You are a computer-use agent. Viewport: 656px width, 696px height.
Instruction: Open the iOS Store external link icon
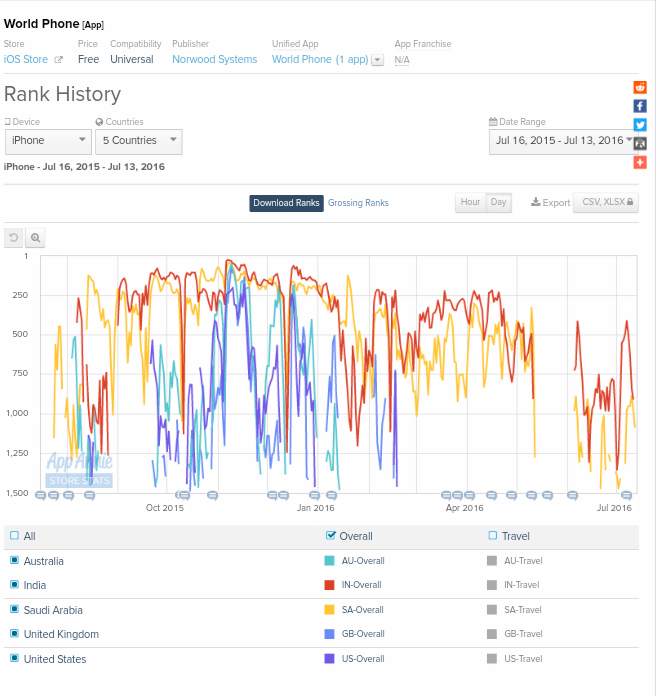(58, 60)
